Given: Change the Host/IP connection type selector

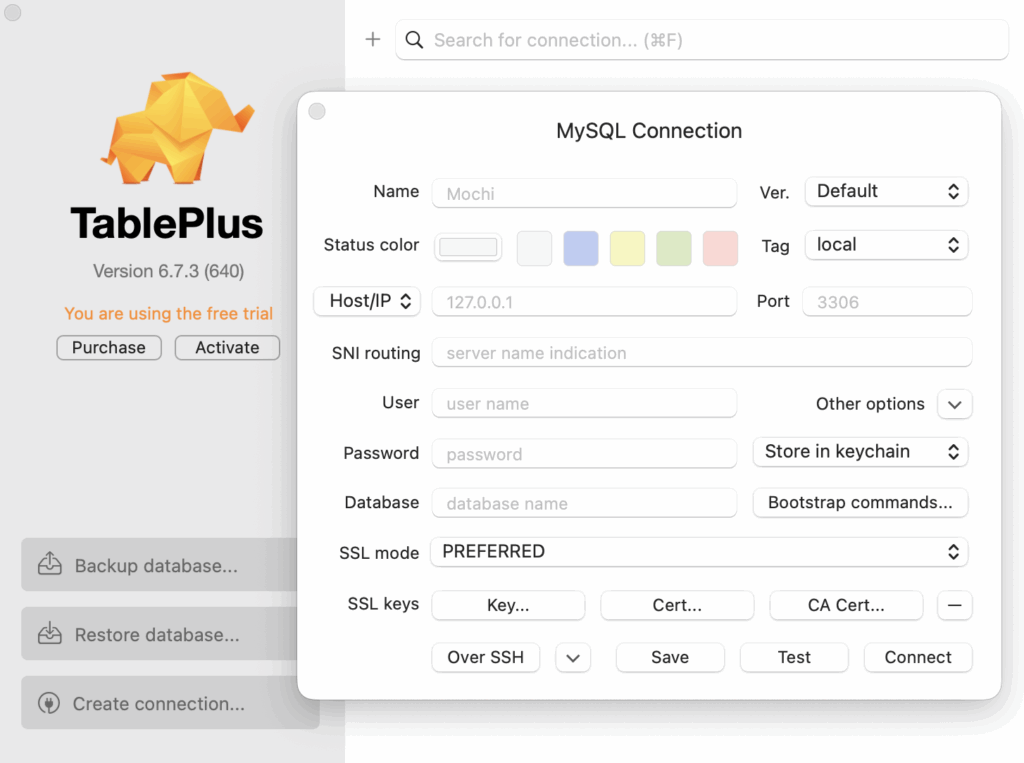Looking at the screenshot, I should point(367,301).
